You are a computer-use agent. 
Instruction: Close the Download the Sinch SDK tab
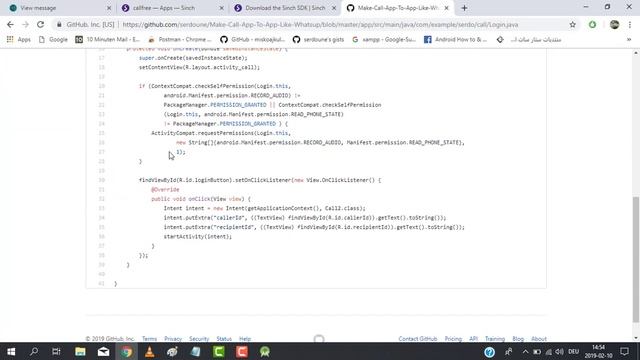click(x=334, y=8)
